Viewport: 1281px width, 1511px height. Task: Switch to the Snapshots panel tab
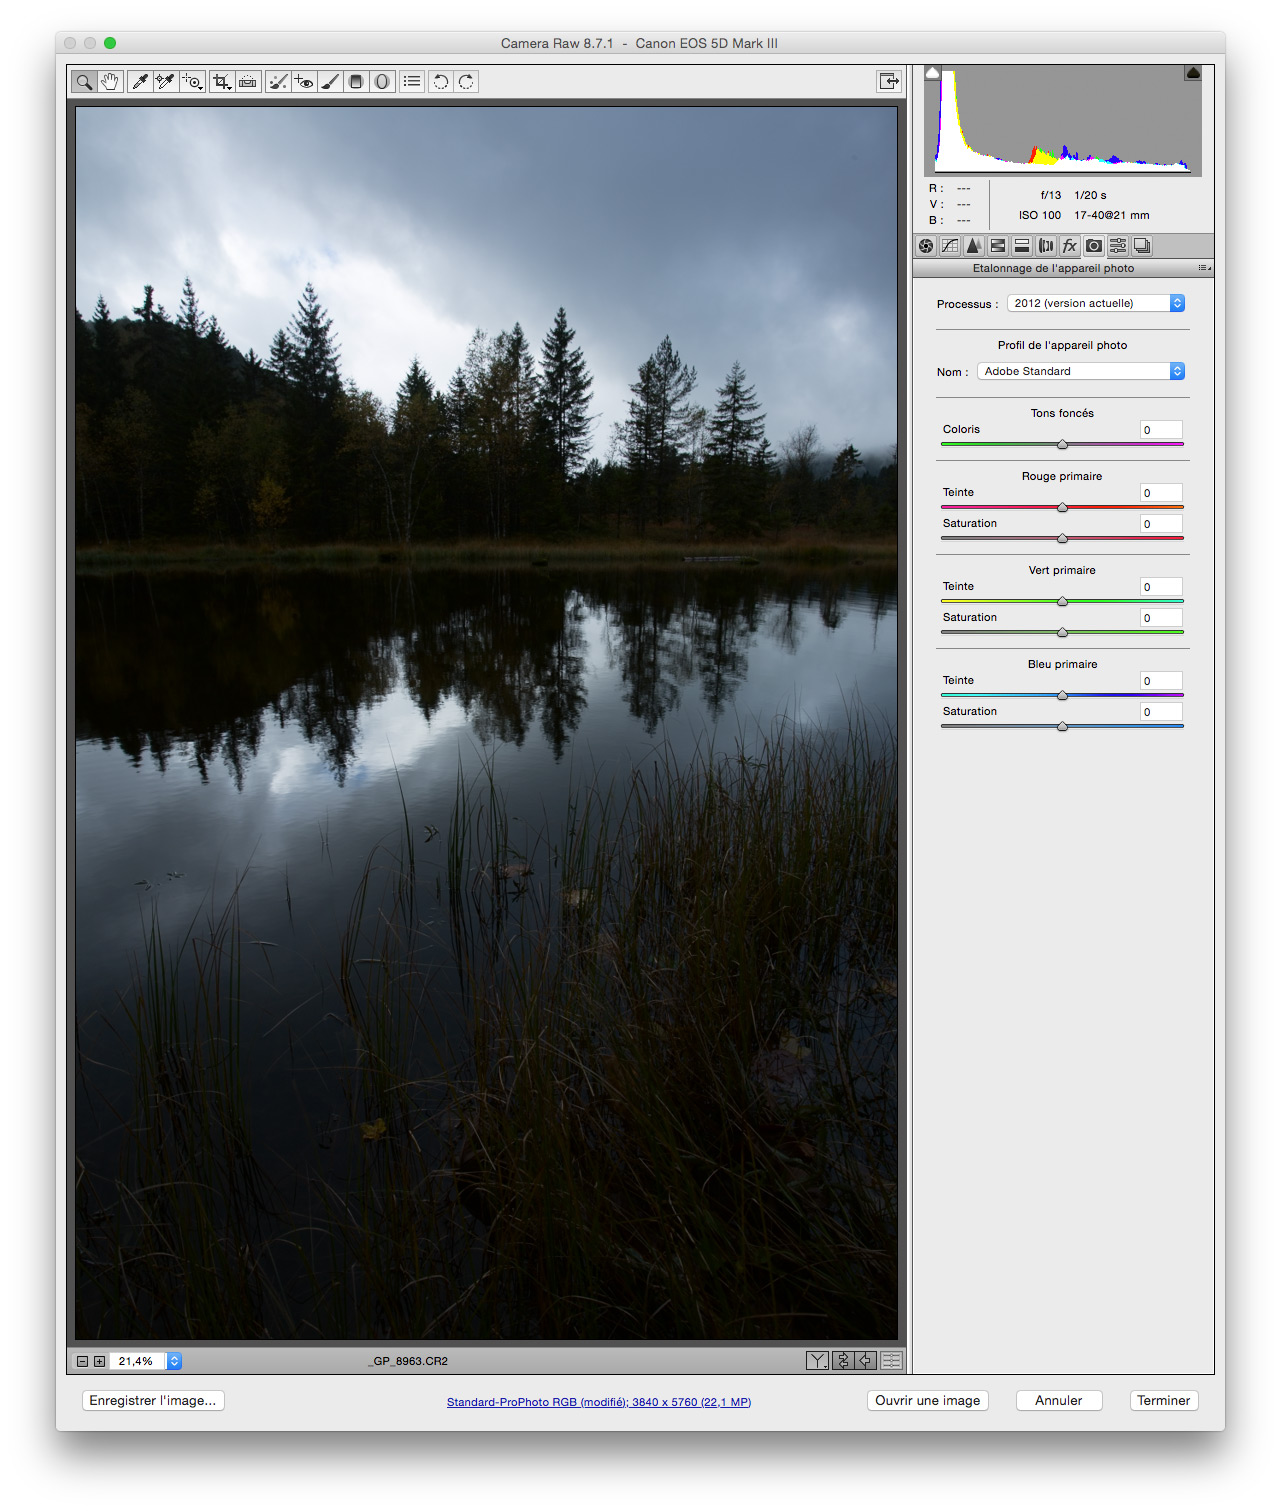pyautogui.click(x=1142, y=246)
